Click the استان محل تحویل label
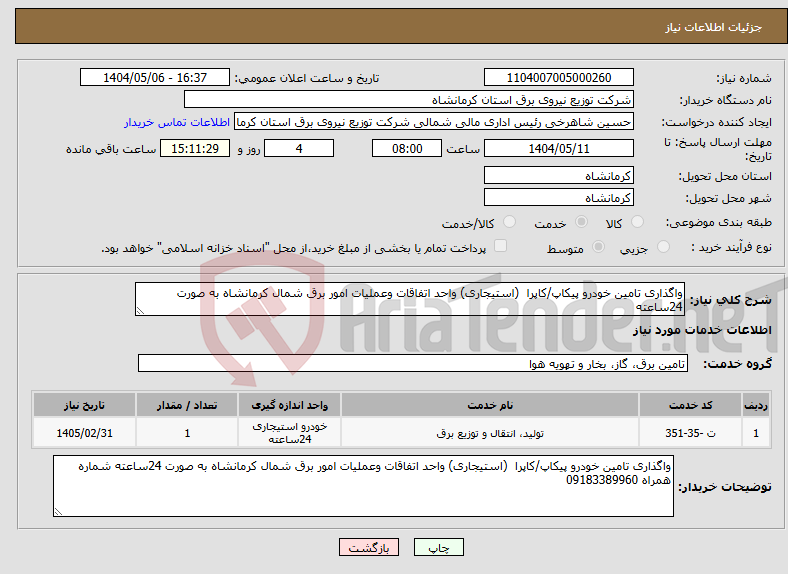This screenshot has height=574, width=788. (725, 176)
